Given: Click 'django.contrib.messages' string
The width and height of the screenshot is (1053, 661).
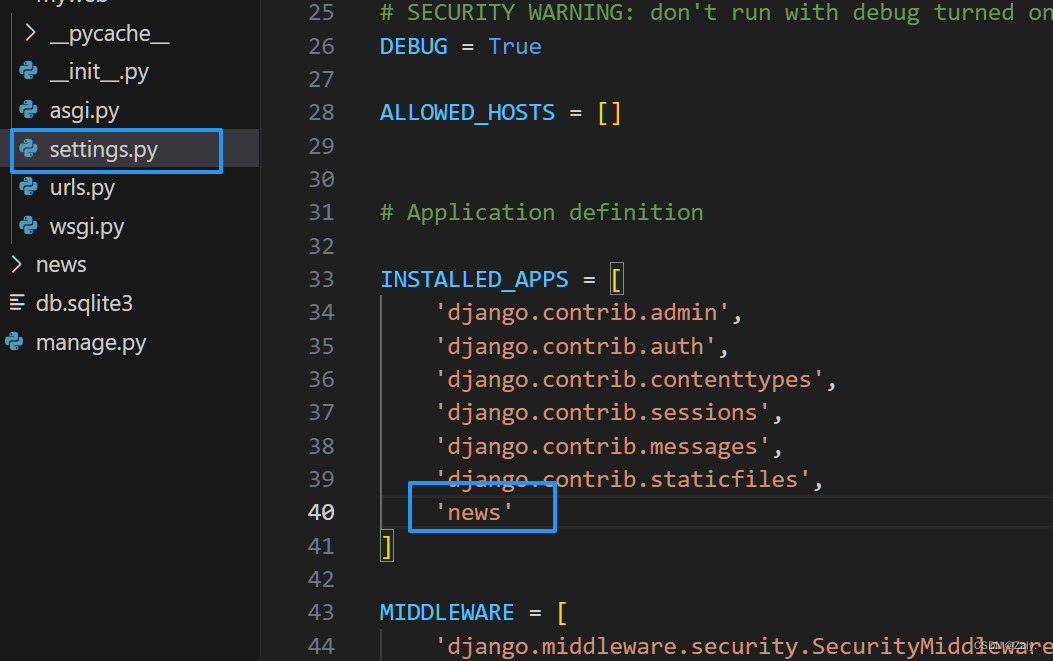Looking at the screenshot, I should click(602, 446).
